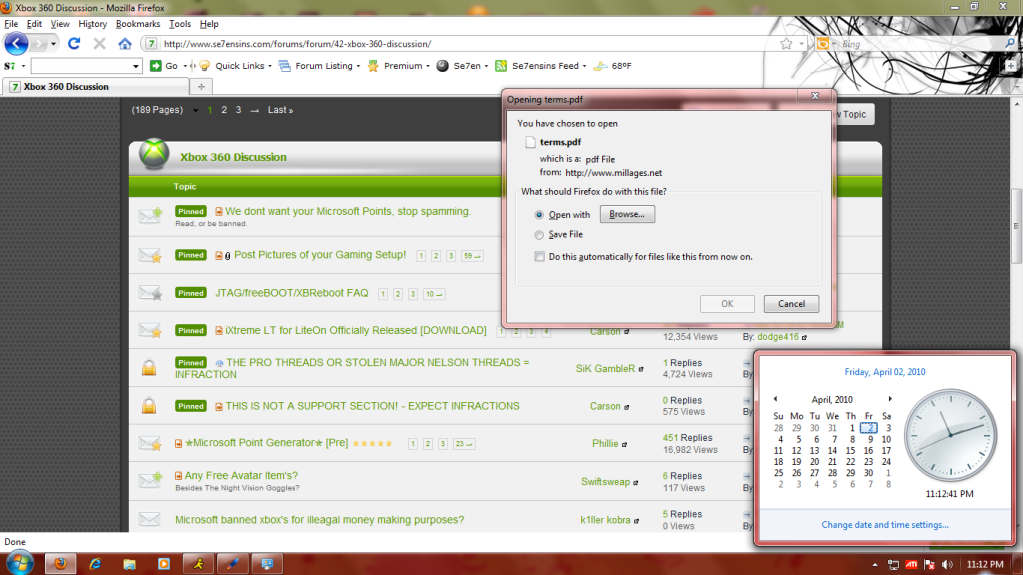Expand the Quick Links dropdown arrow
This screenshot has width=1023, height=575.
click(270, 66)
